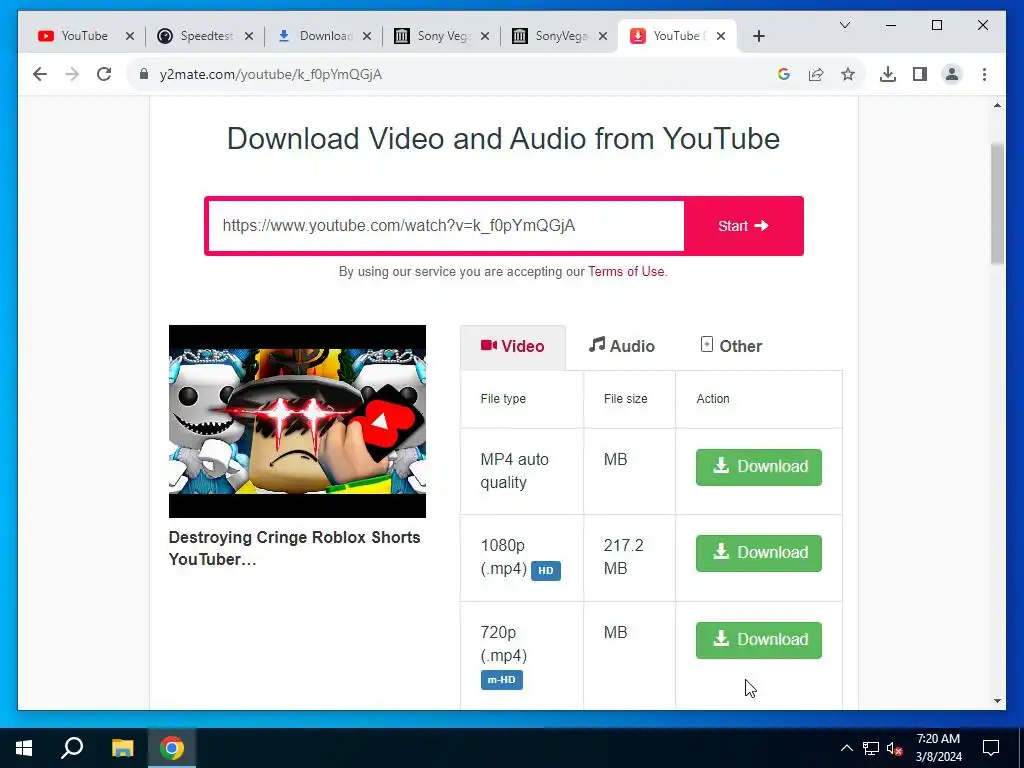Click the muted volume tray icon
This screenshot has width=1024, height=768.
click(x=894, y=748)
